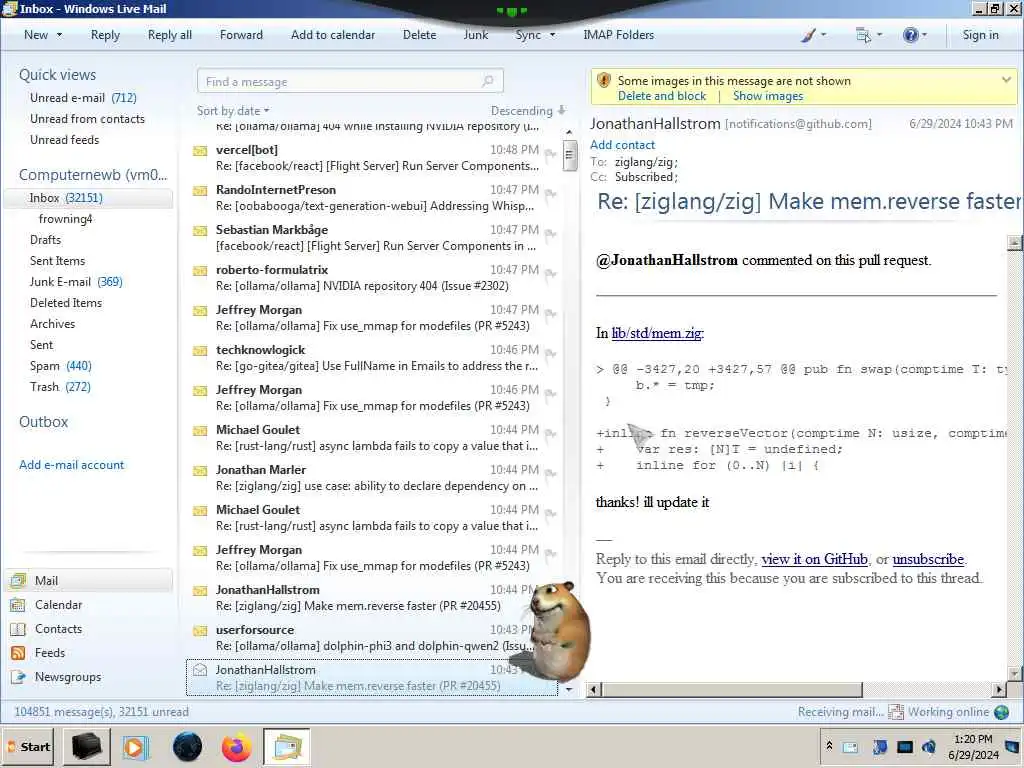Click the Show images link
This screenshot has height=768, width=1024.
coord(768,96)
